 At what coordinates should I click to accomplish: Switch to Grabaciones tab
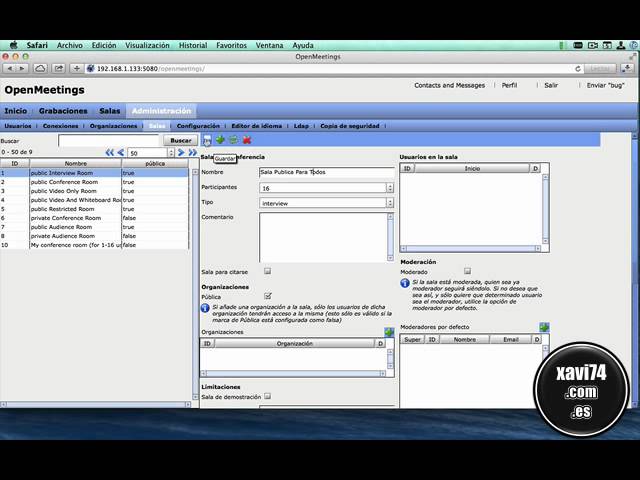tap(63, 111)
